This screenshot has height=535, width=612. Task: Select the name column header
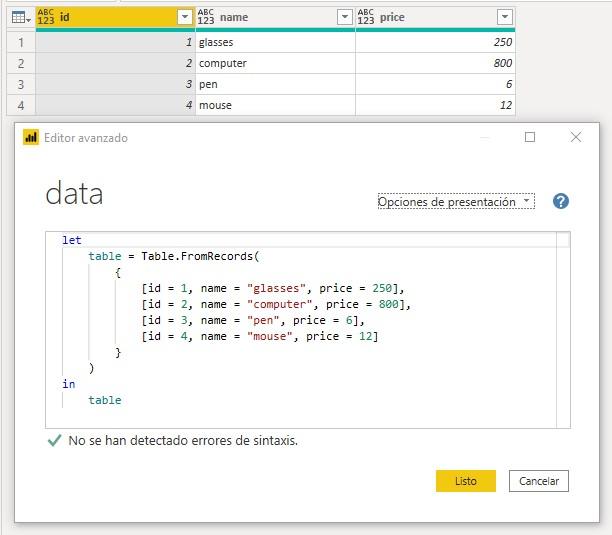(x=275, y=17)
